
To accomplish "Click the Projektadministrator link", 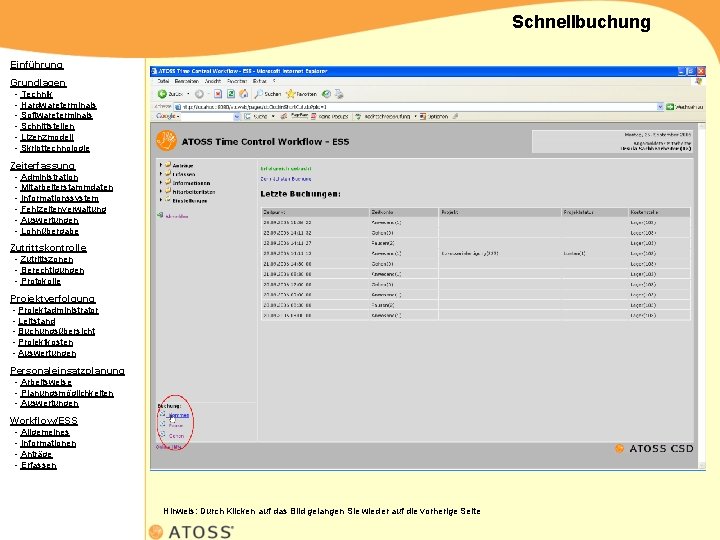I will (x=58, y=310).
